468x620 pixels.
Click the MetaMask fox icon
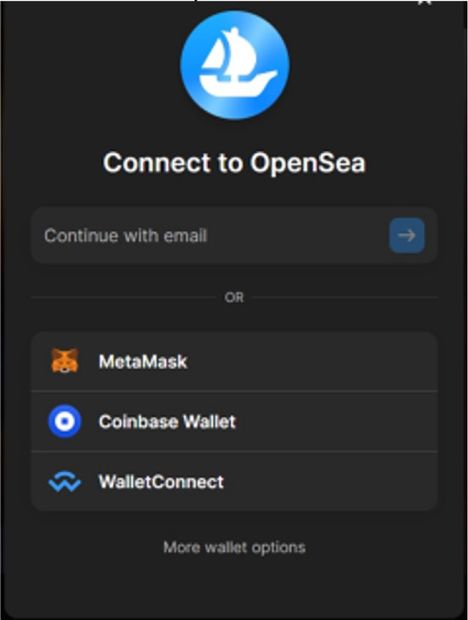(64, 361)
